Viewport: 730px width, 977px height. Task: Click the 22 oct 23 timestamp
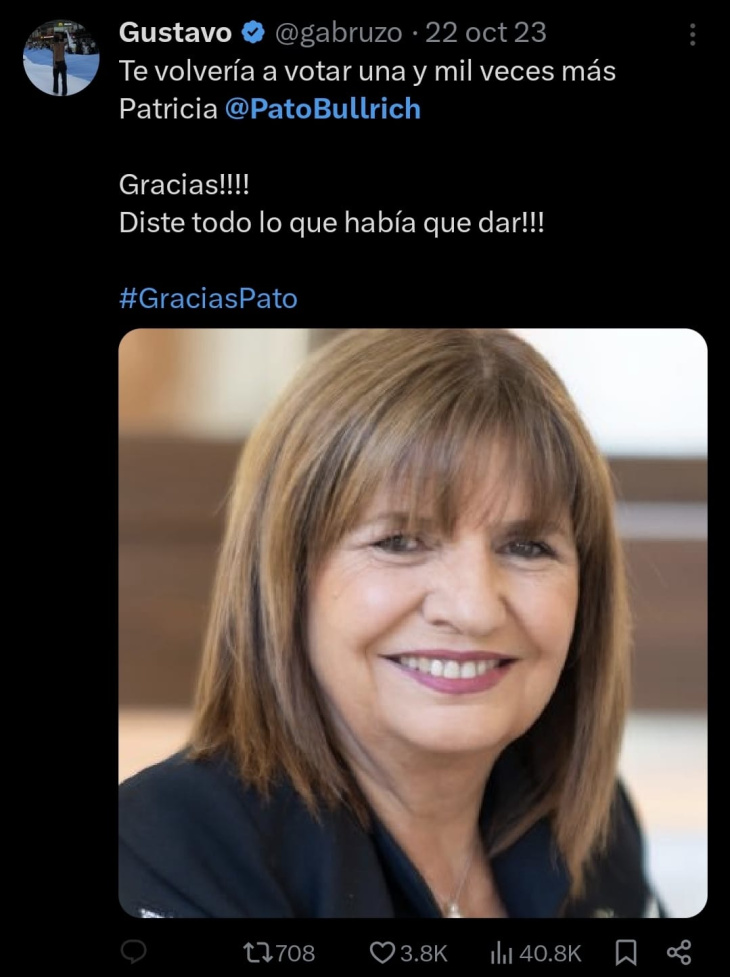tap(486, 33)
